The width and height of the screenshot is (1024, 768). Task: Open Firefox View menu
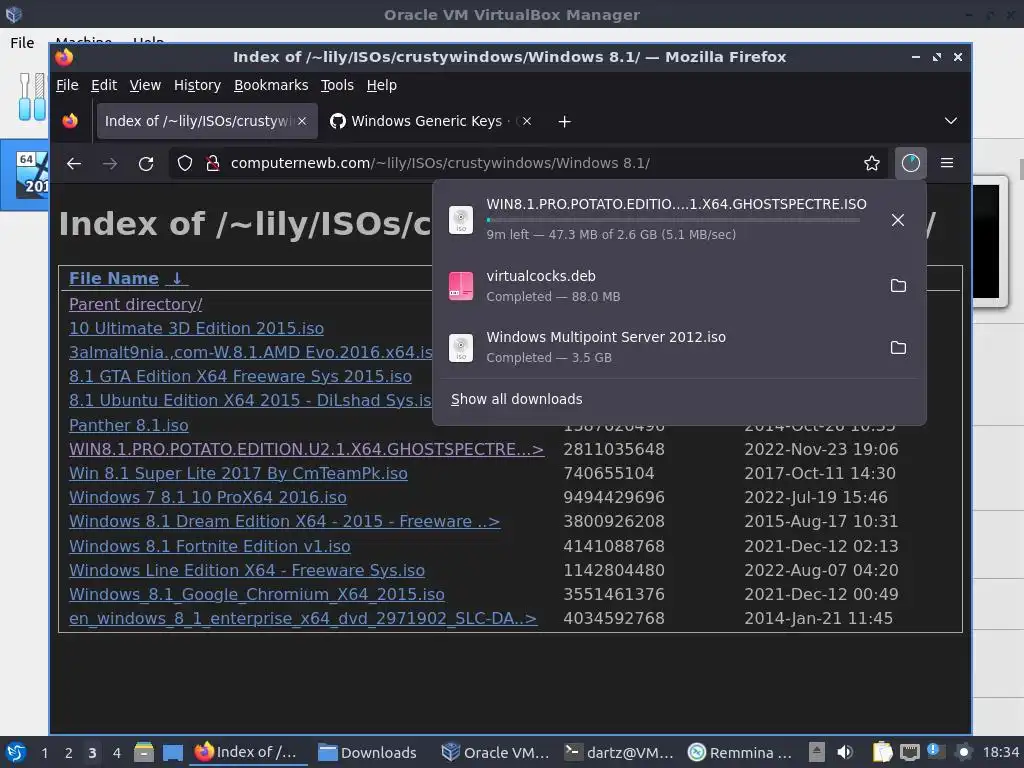click(145, 85)
